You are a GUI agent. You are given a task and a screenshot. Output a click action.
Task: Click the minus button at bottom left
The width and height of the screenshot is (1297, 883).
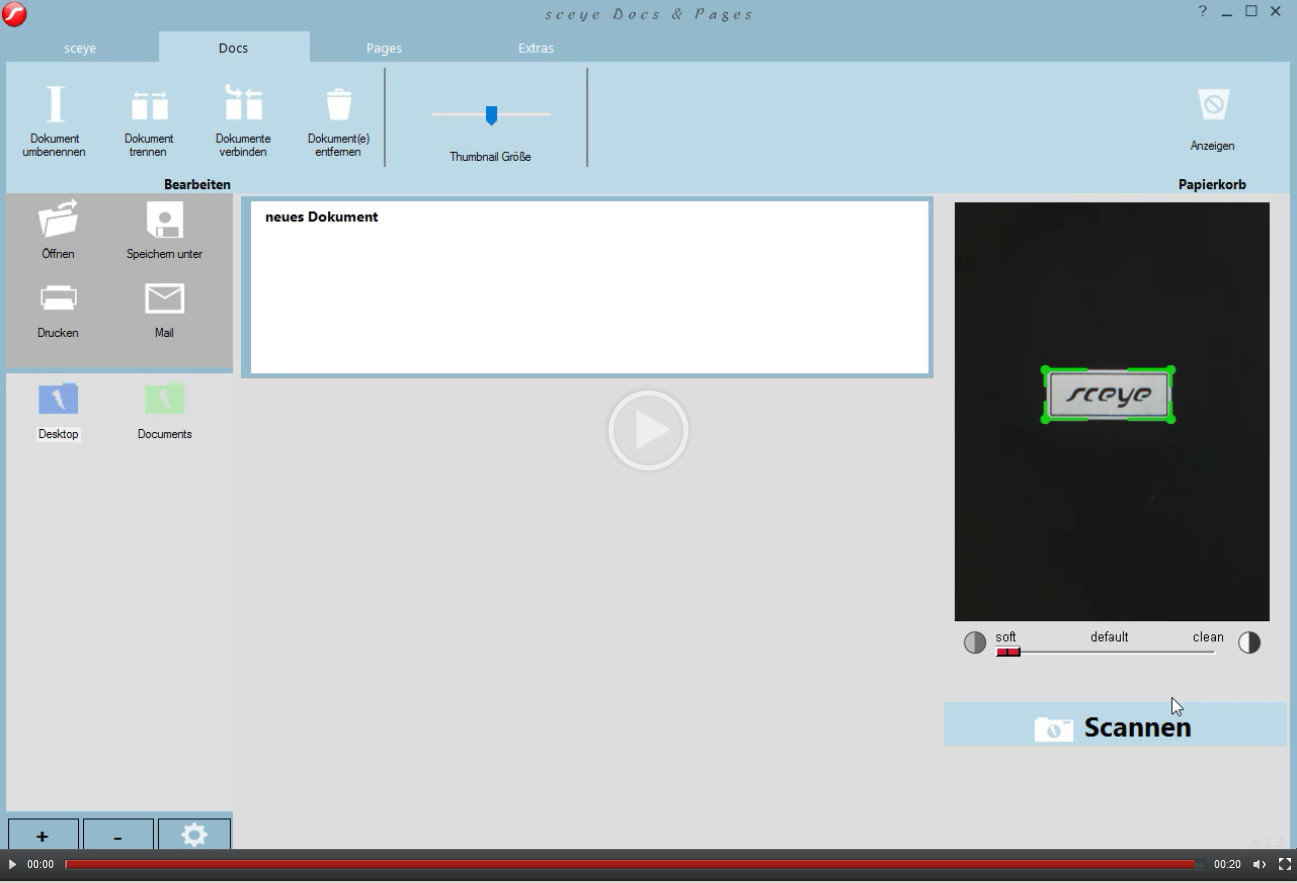coord(118,836)
